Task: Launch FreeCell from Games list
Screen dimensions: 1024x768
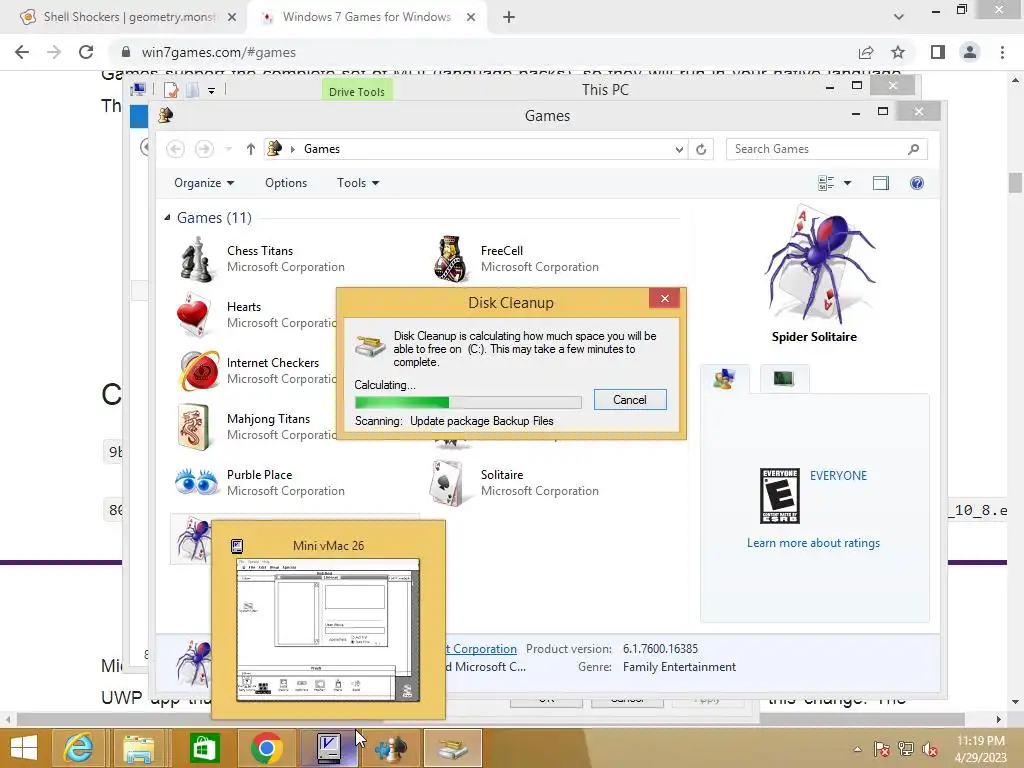Action: (450, 259)
